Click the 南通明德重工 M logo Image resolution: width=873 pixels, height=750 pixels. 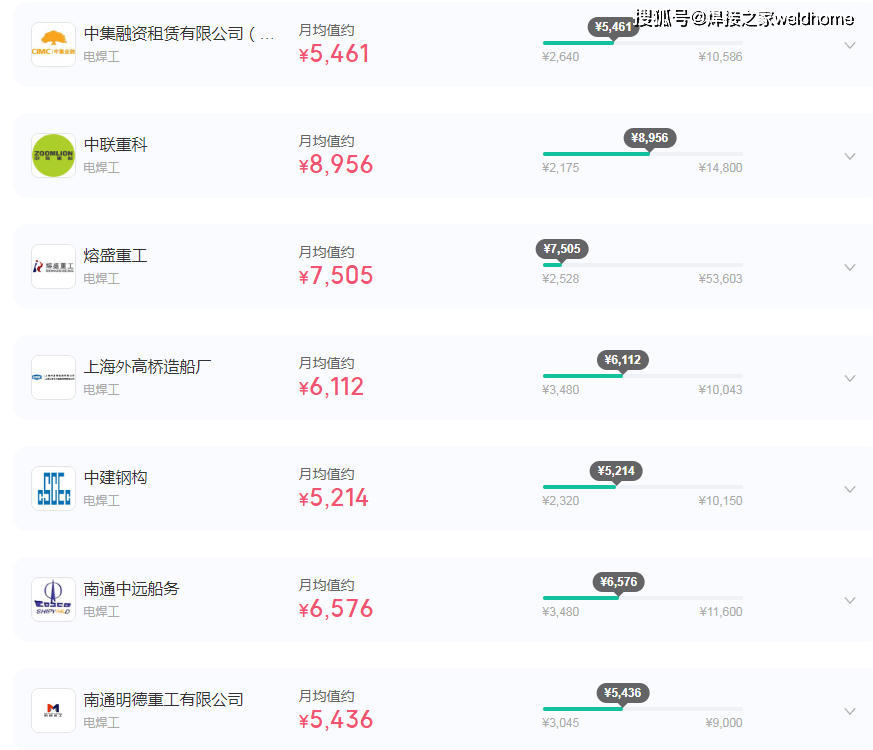click(x=53, y=710)
